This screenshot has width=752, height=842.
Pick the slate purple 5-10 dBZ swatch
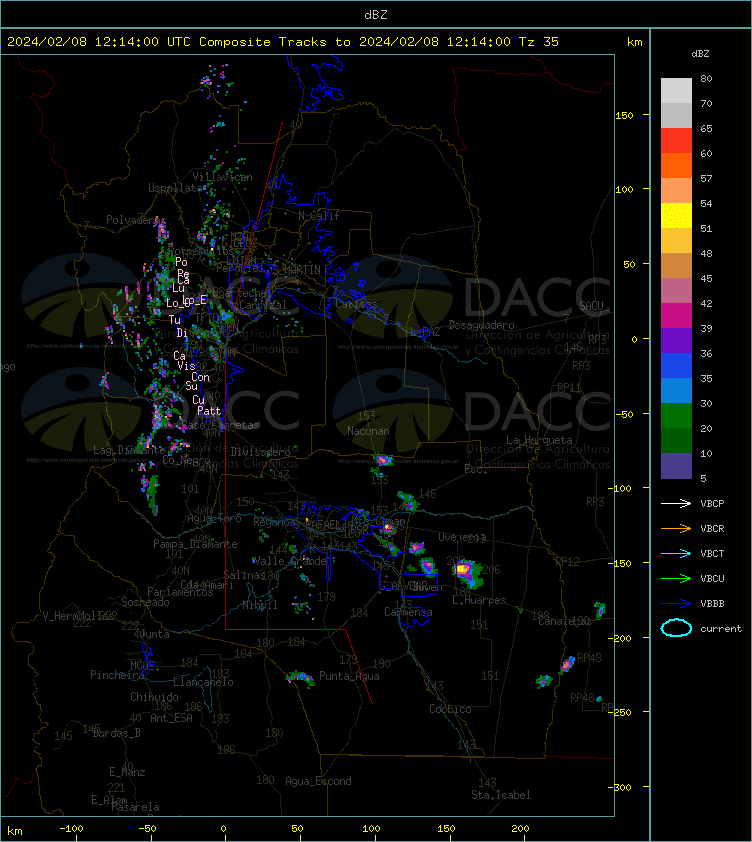[x=676, y=466]
